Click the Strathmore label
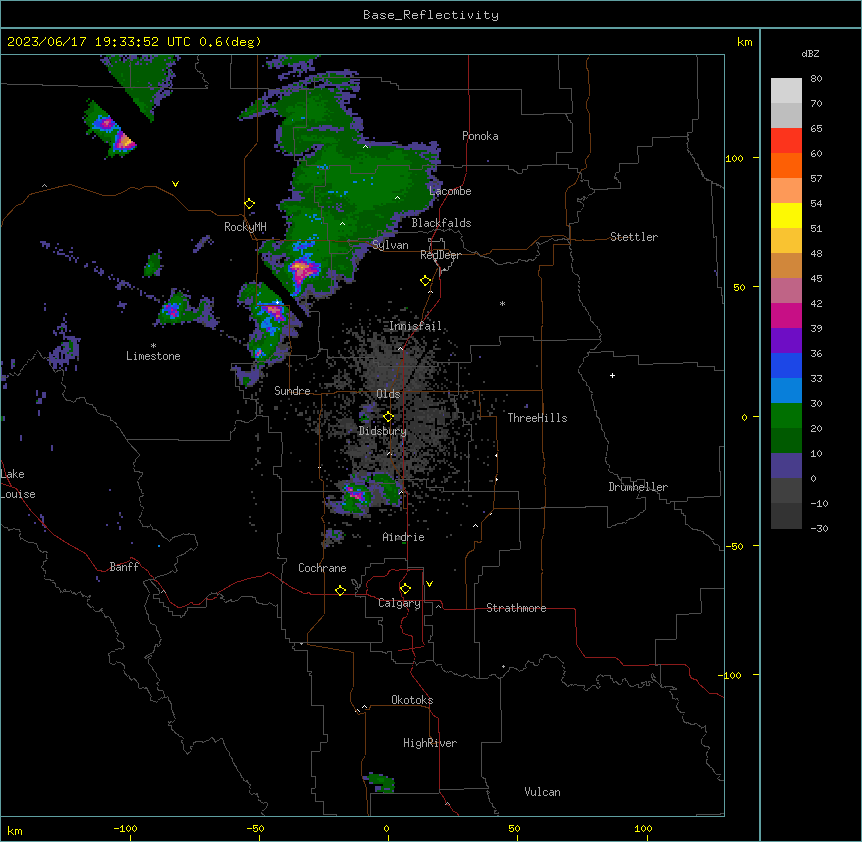Viewport: 862px width, 842px height. [516, 608]
